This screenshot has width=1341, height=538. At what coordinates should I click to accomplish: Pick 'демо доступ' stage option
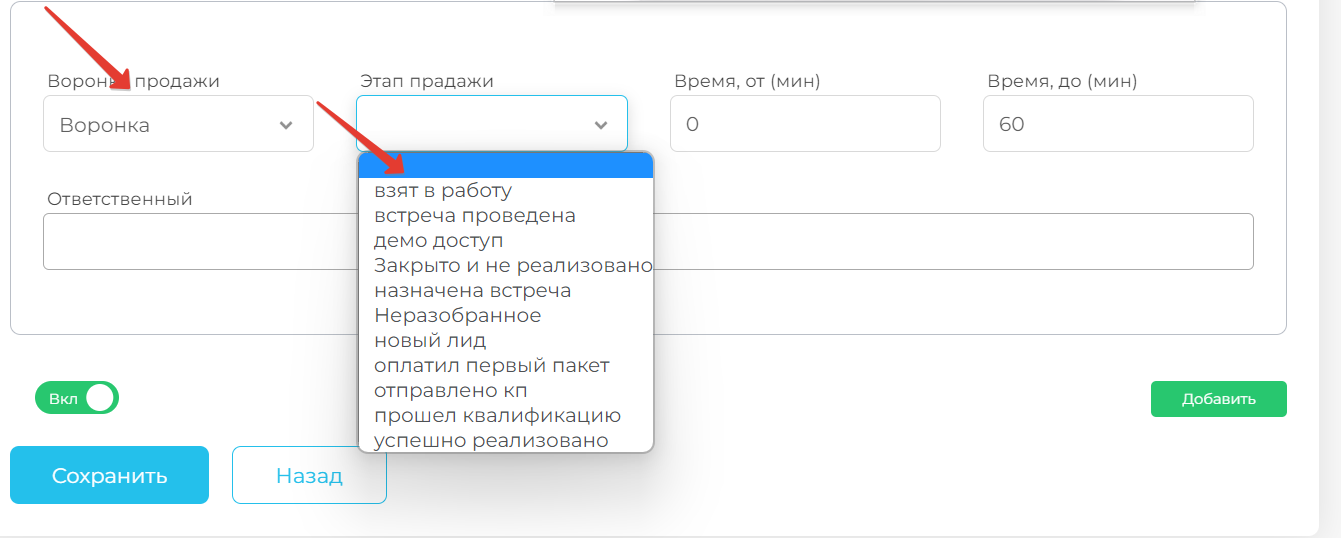438,240
